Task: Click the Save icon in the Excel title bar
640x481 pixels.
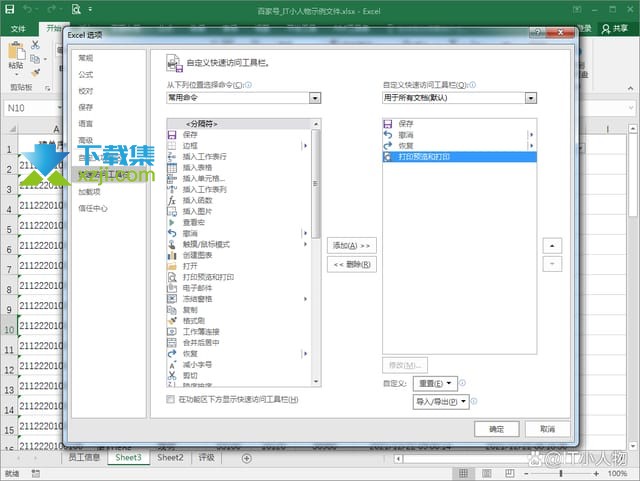Action: 9,9
